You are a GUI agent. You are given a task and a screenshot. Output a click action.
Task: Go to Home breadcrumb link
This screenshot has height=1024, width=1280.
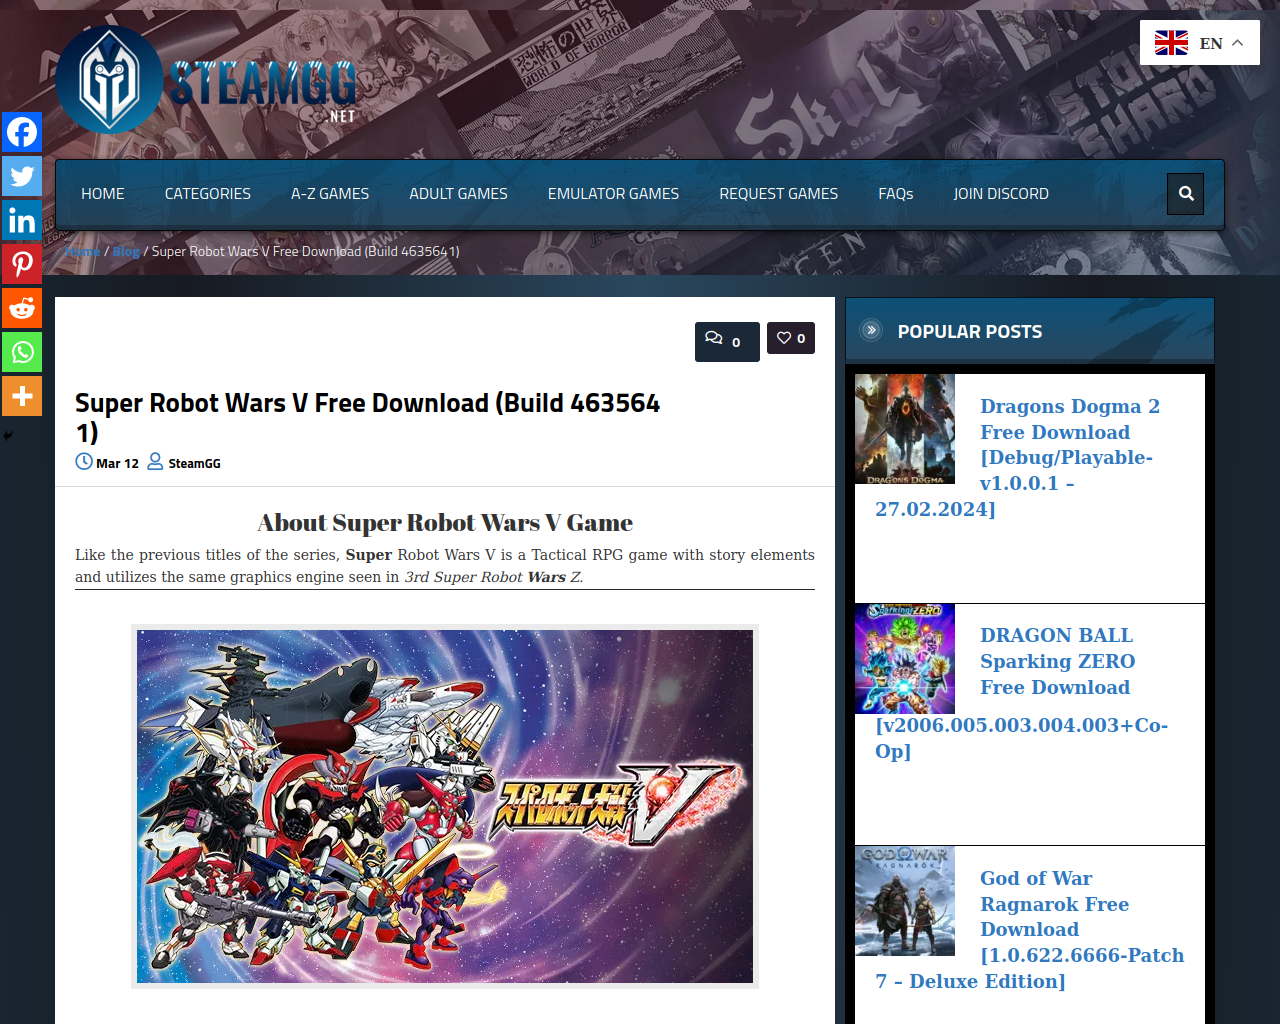[x=83, y=251]
